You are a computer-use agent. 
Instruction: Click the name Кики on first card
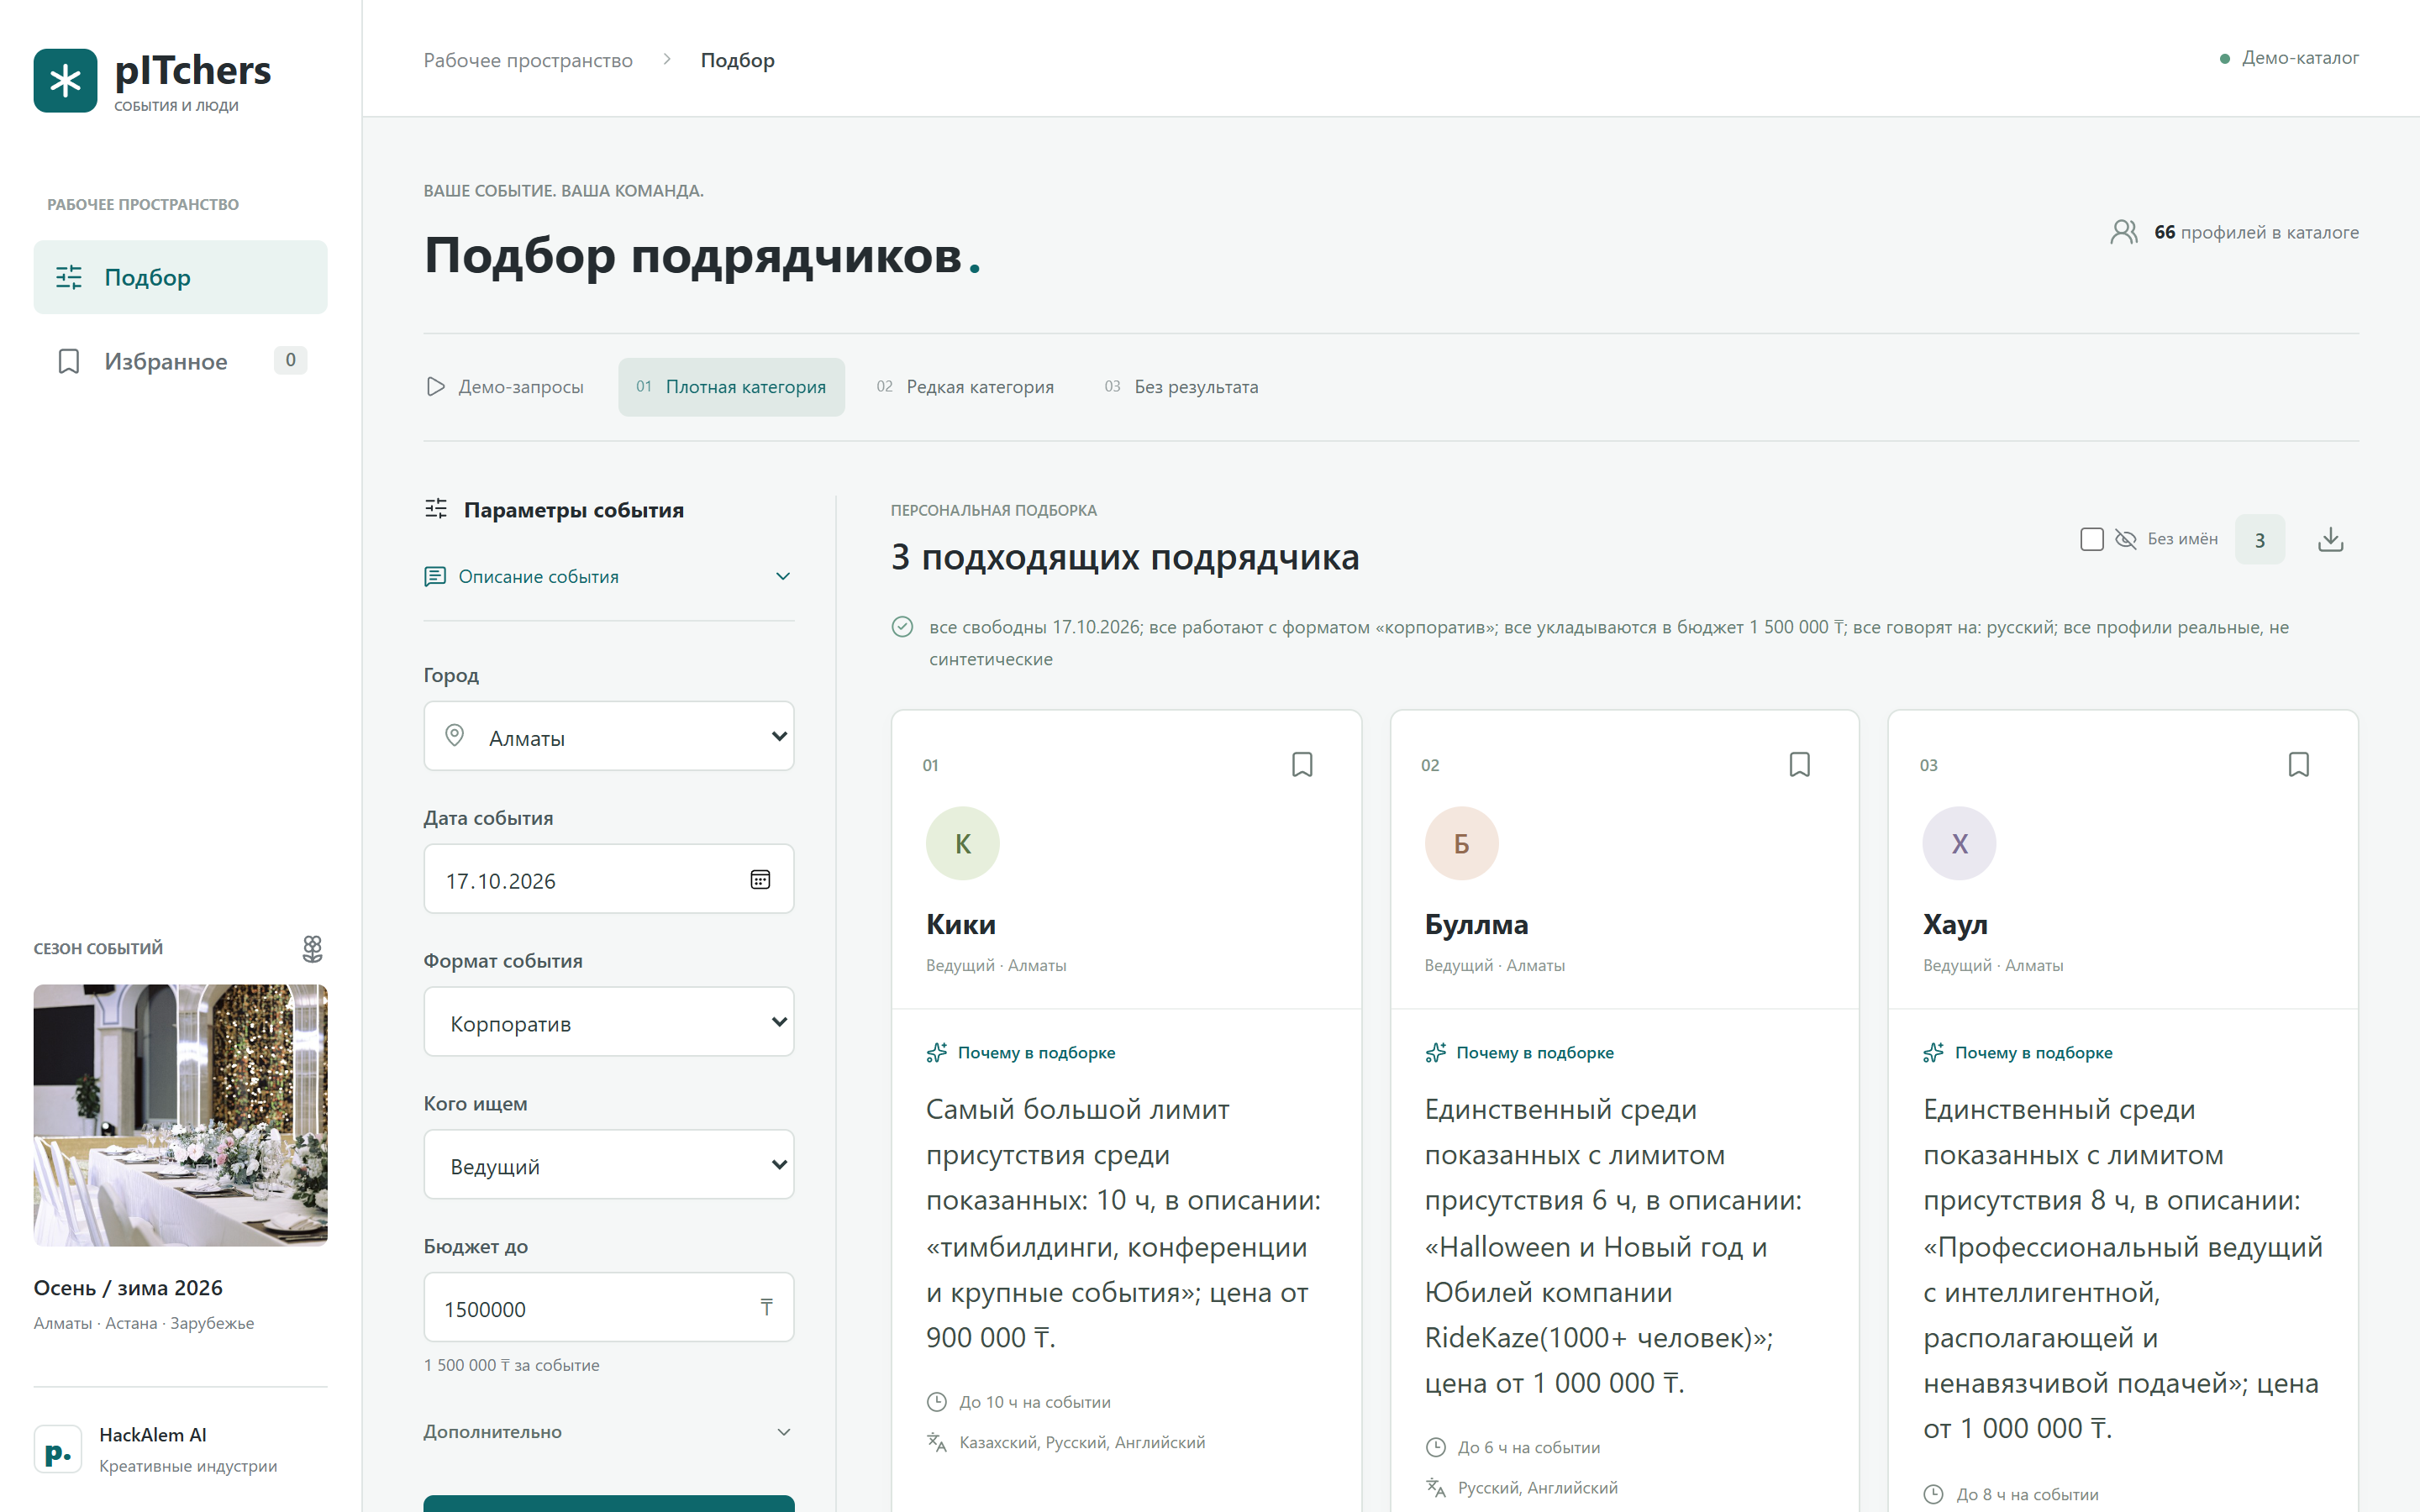(x=960, y=924)
